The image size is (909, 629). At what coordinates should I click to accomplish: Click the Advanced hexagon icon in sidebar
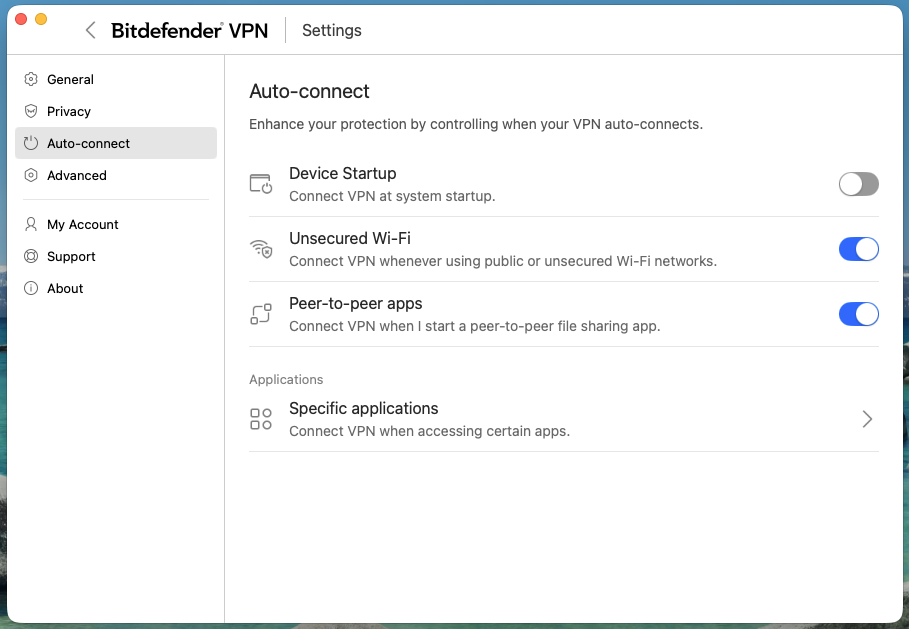(31, 175)
